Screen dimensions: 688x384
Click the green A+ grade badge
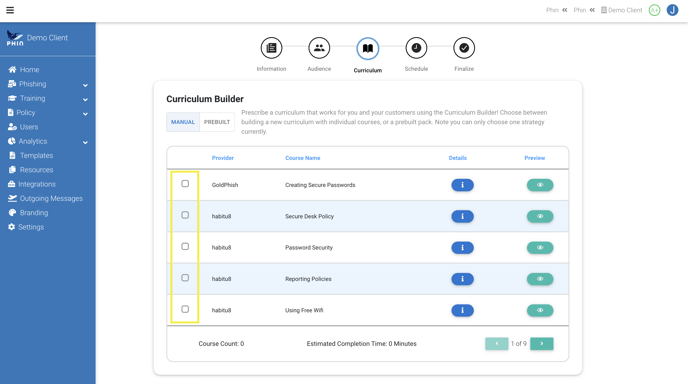[654, 10]
